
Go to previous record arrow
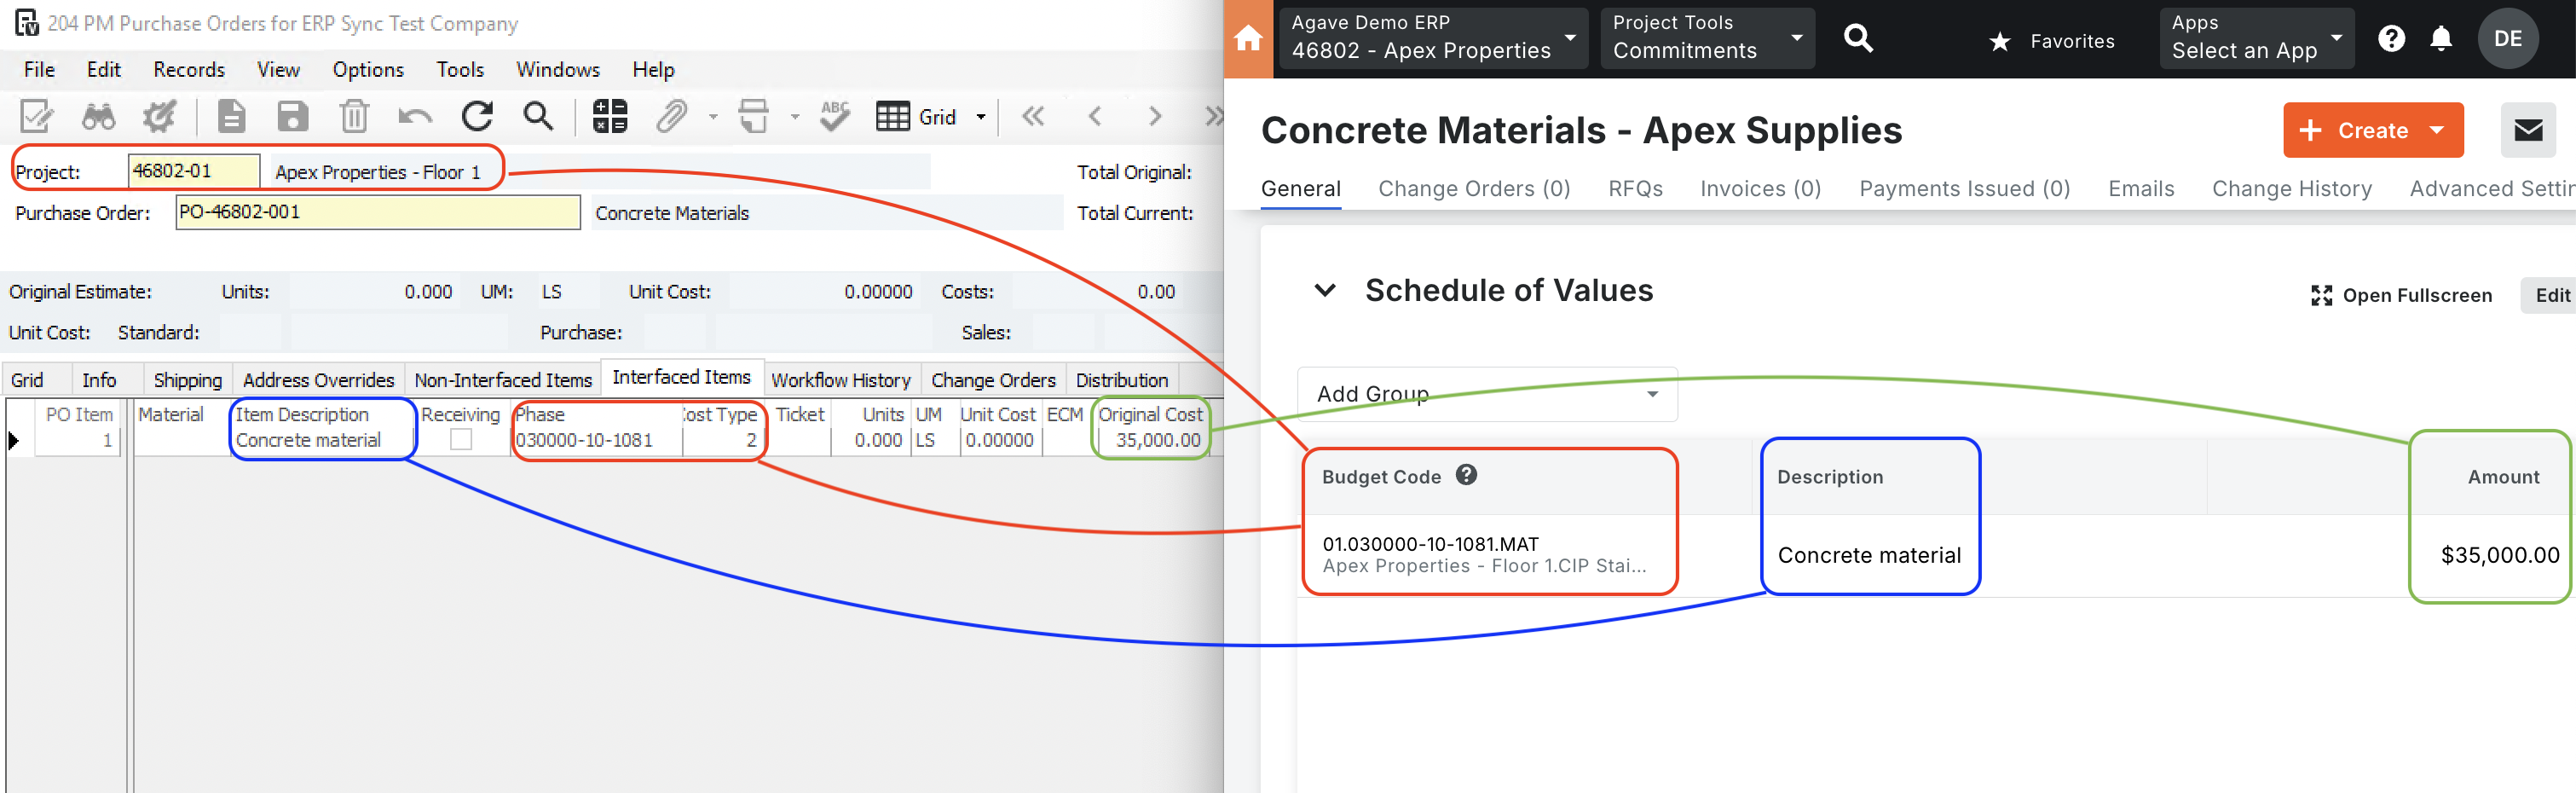coord(1095,117)
